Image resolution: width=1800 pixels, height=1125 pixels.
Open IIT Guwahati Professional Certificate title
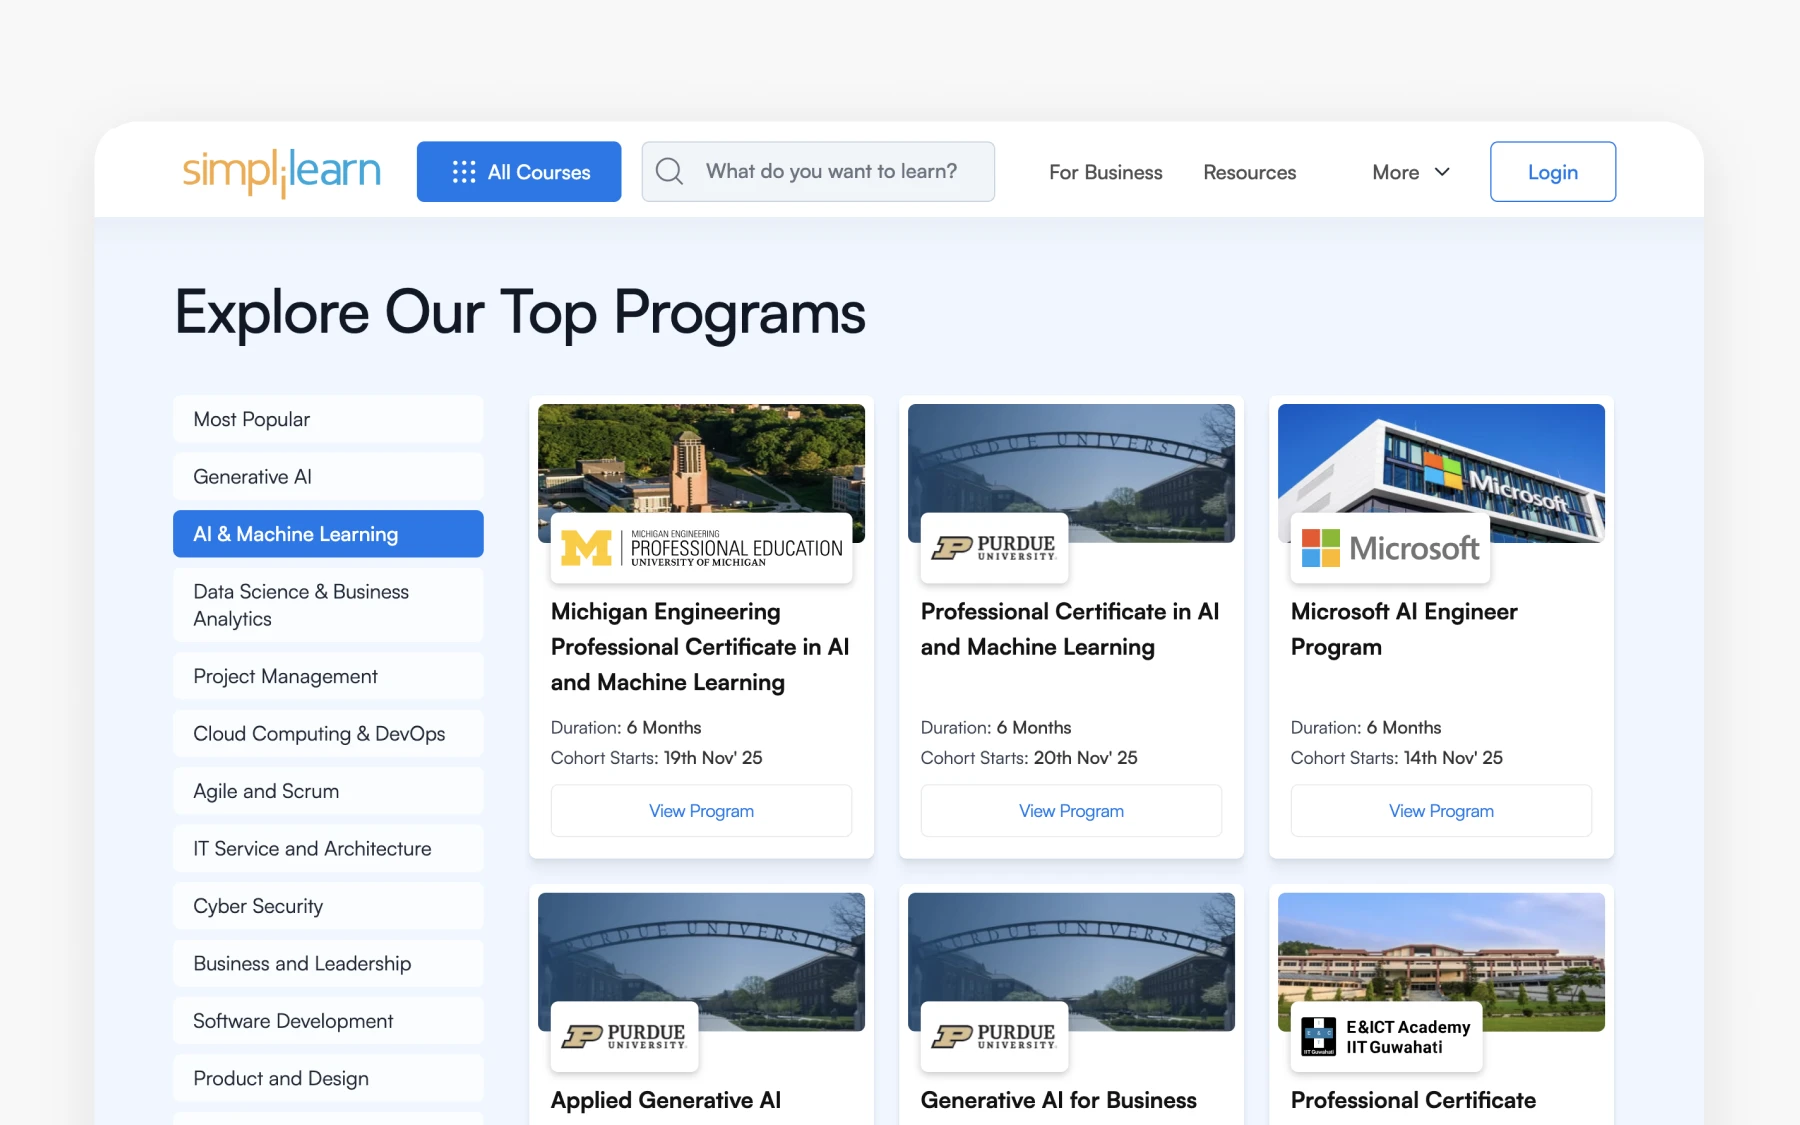[x=1413, y=1100]
